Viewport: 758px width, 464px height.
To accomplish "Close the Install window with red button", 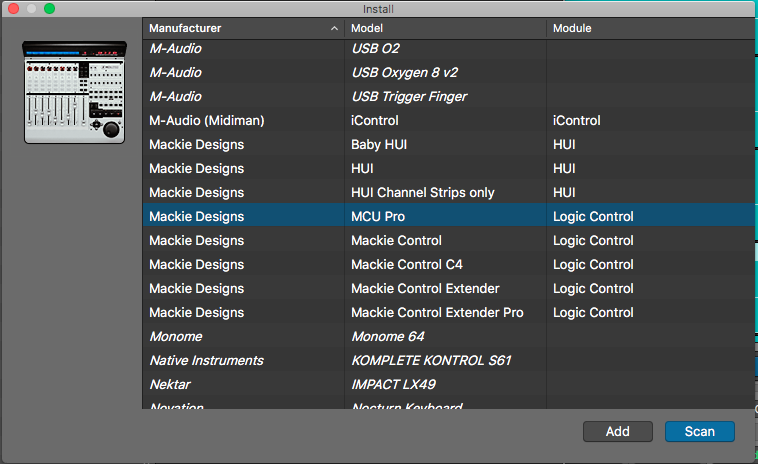I will click(x=14, y=9).
